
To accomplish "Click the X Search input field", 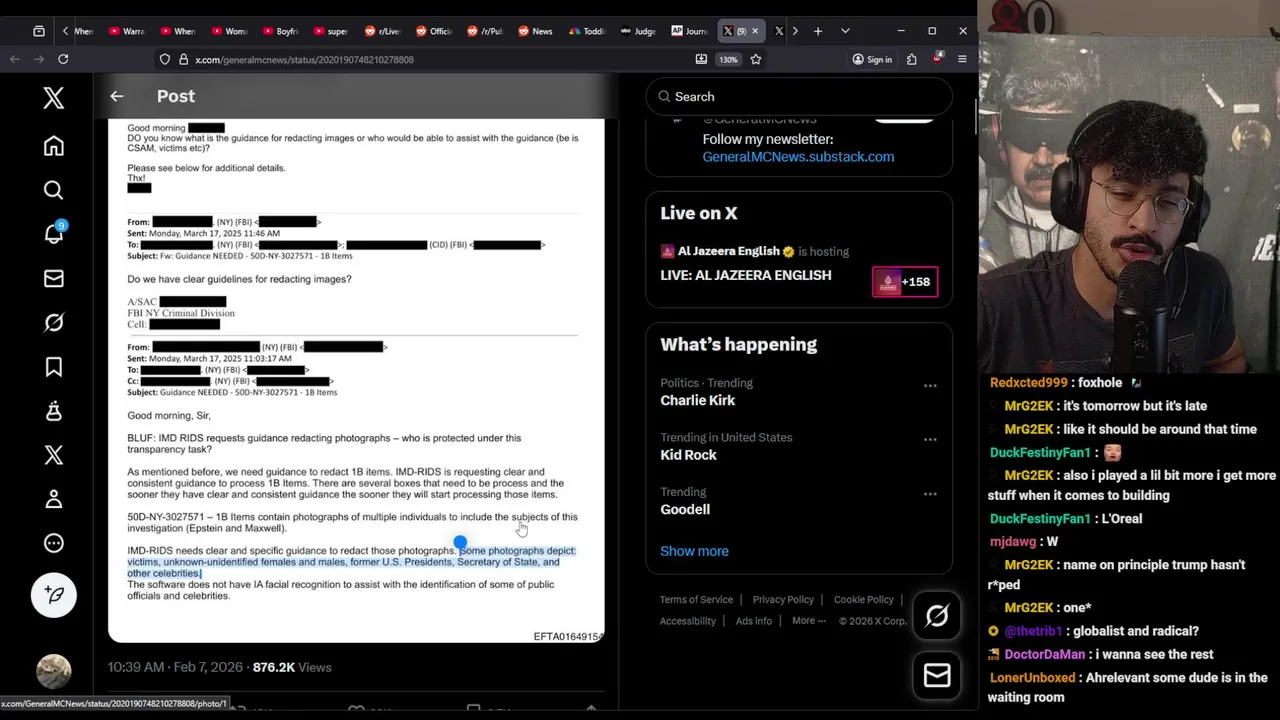I will 799,97.
